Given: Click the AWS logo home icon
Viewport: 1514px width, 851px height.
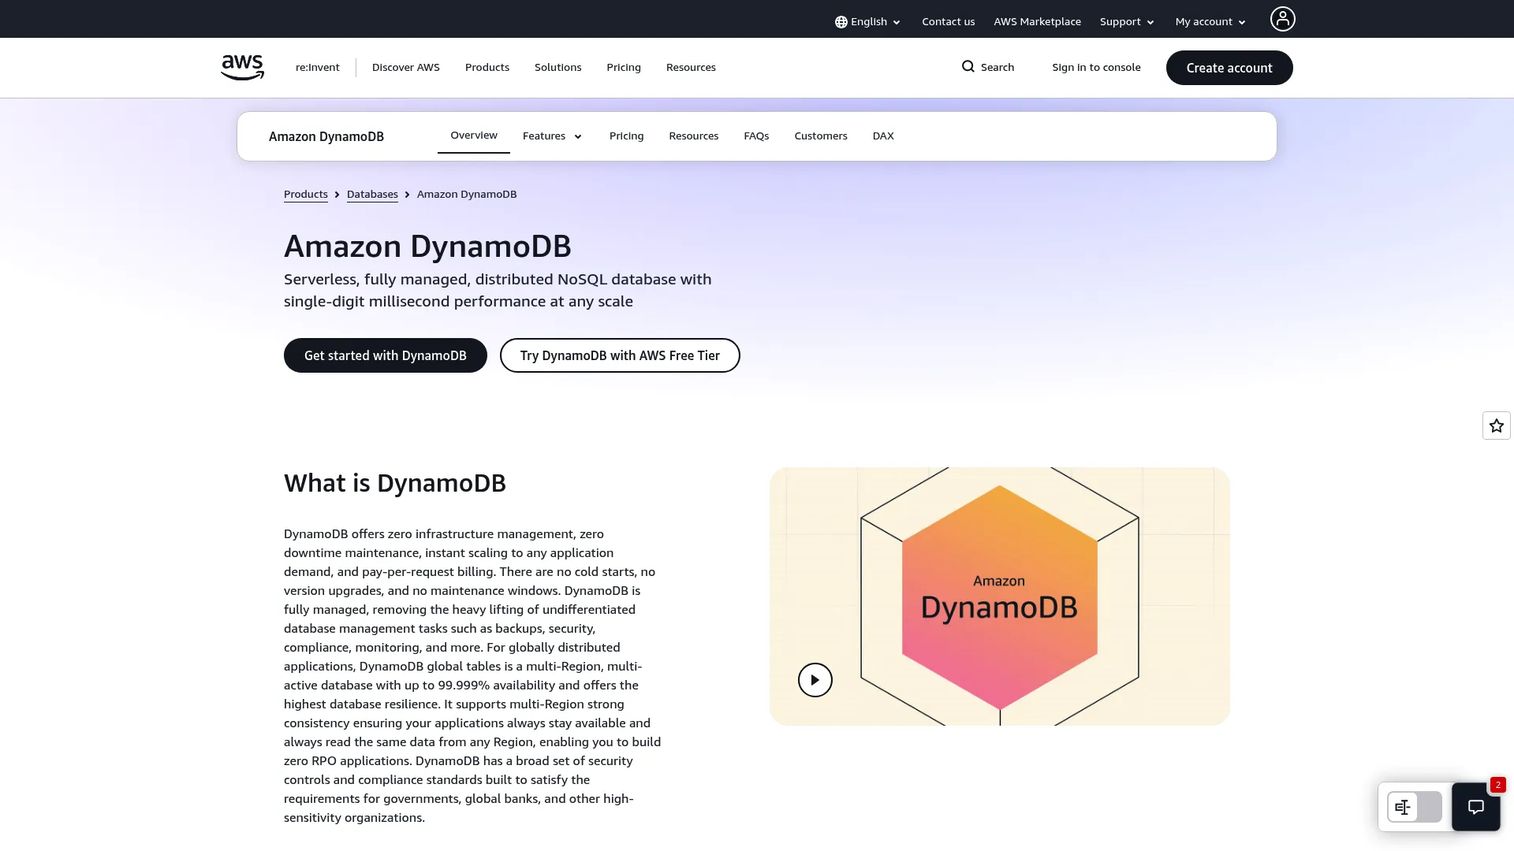Looking at the screenshot, I should point(242,67).
